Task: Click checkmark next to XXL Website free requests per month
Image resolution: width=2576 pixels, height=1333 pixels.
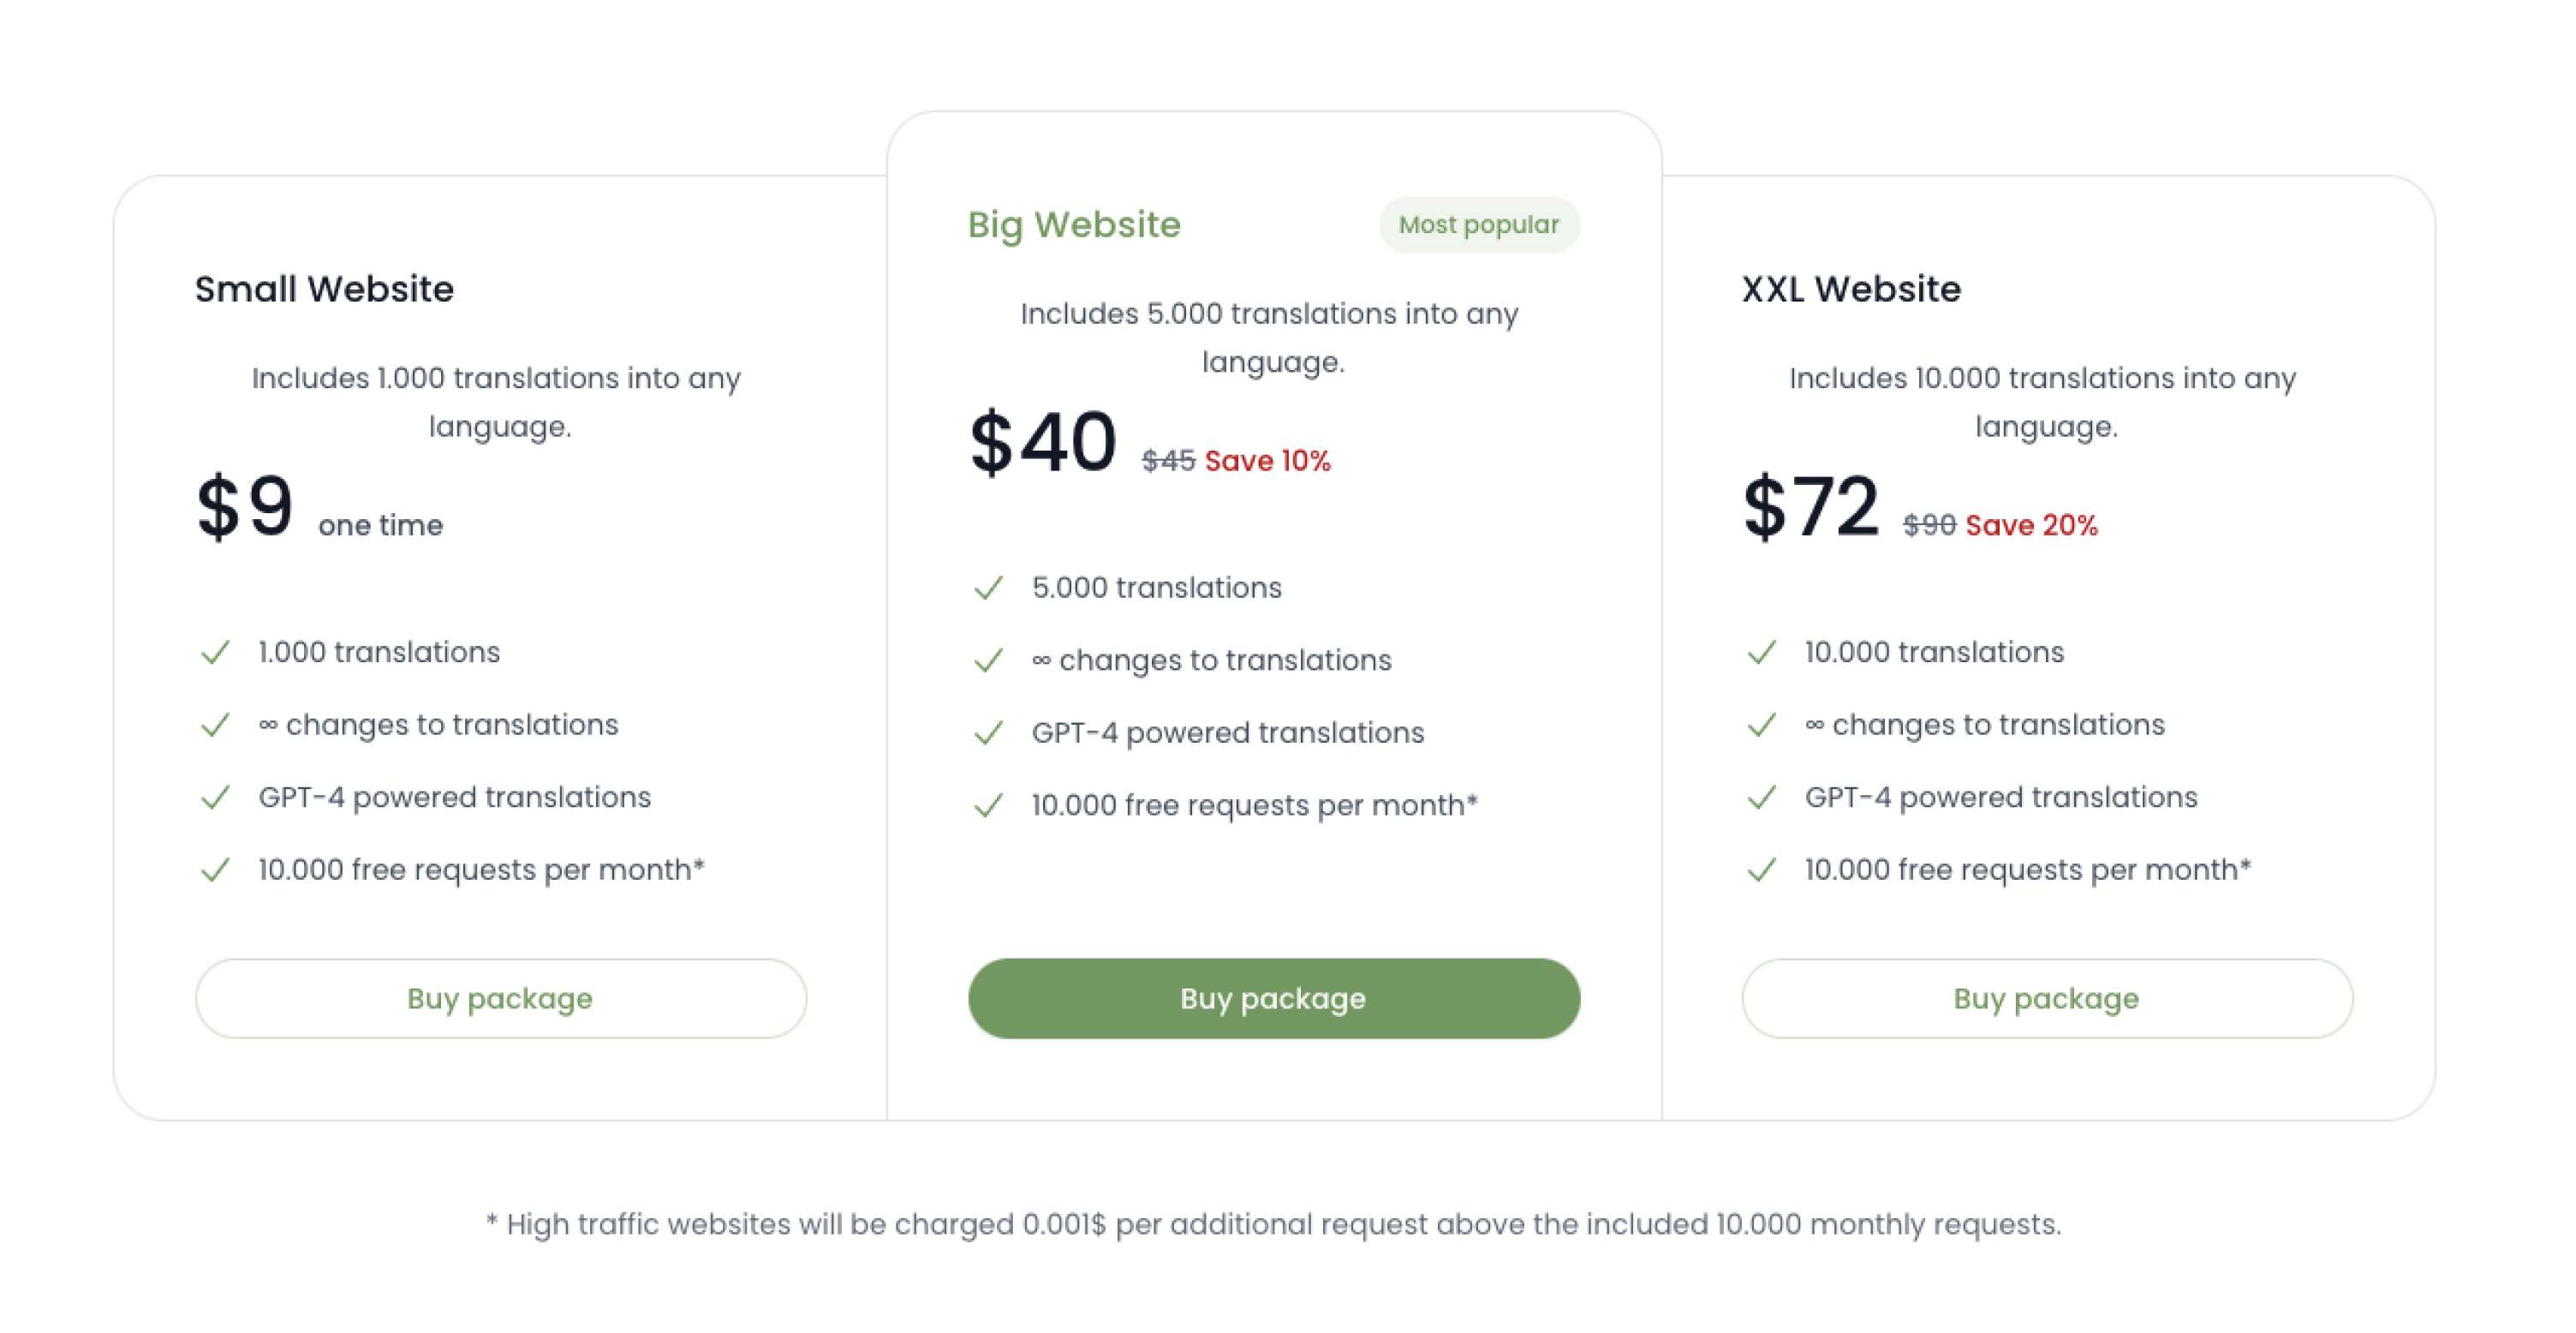Action: point(1762,870)
